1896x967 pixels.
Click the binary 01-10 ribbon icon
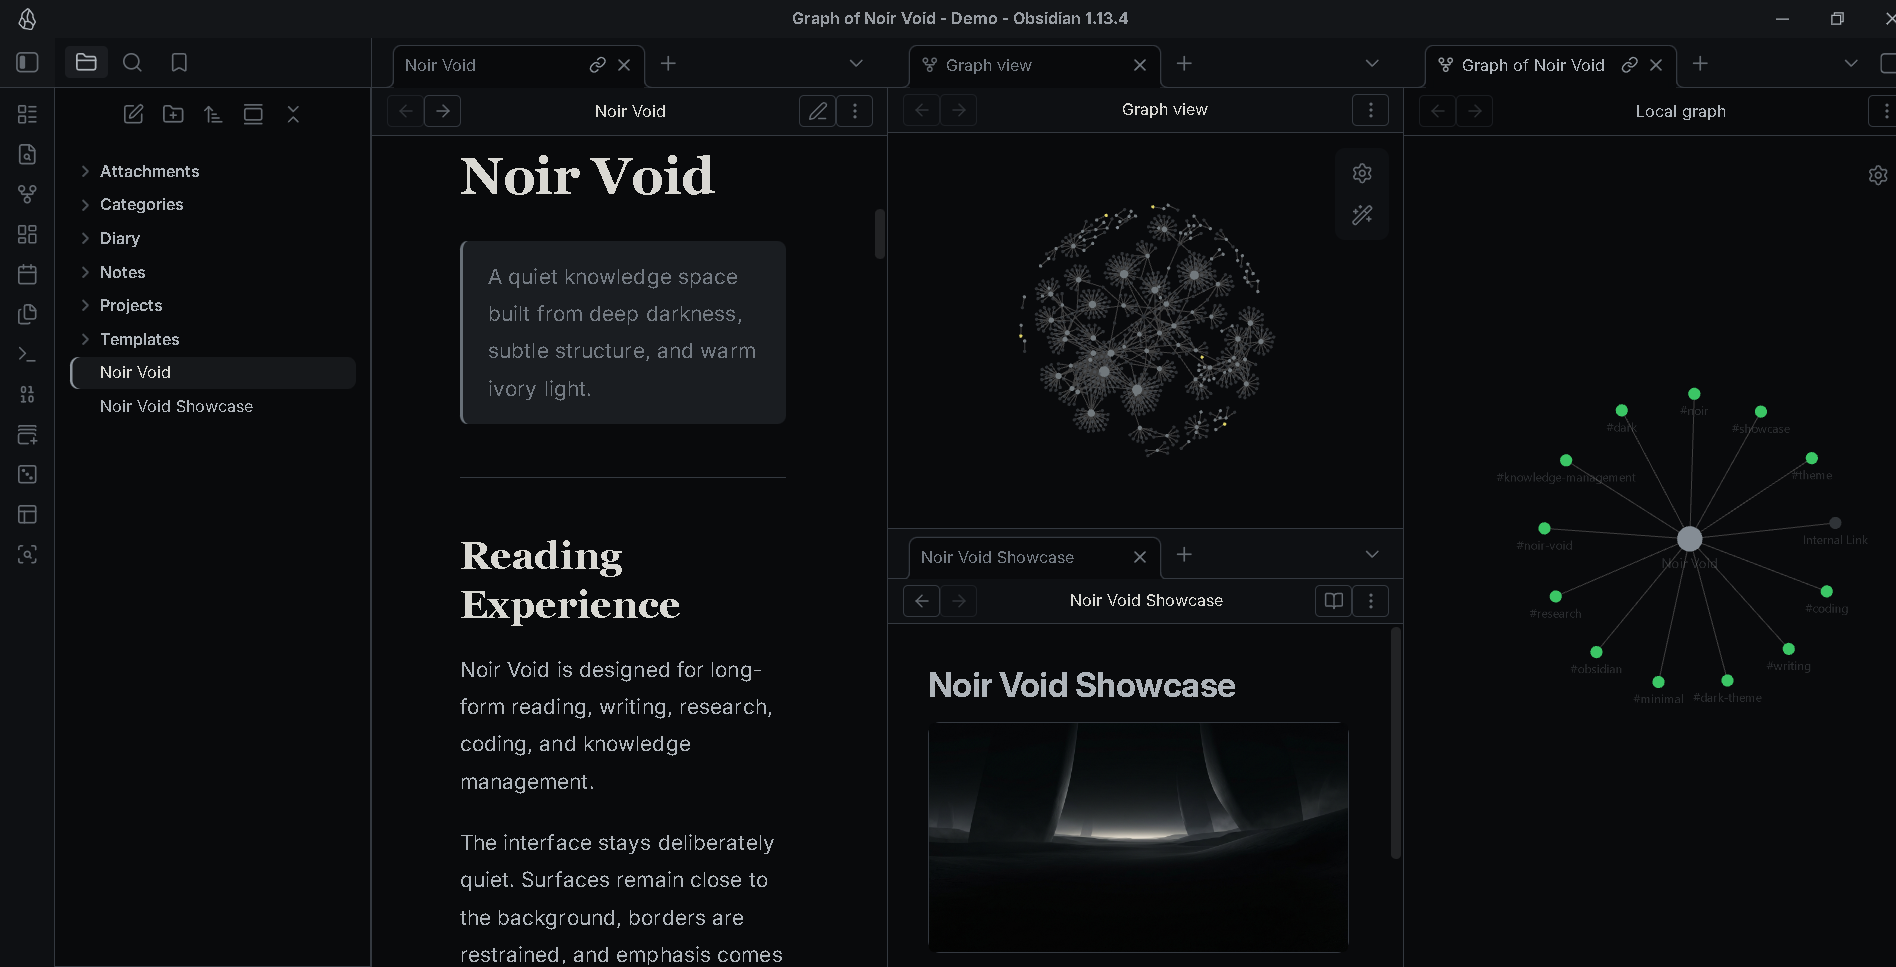[27, 394]
